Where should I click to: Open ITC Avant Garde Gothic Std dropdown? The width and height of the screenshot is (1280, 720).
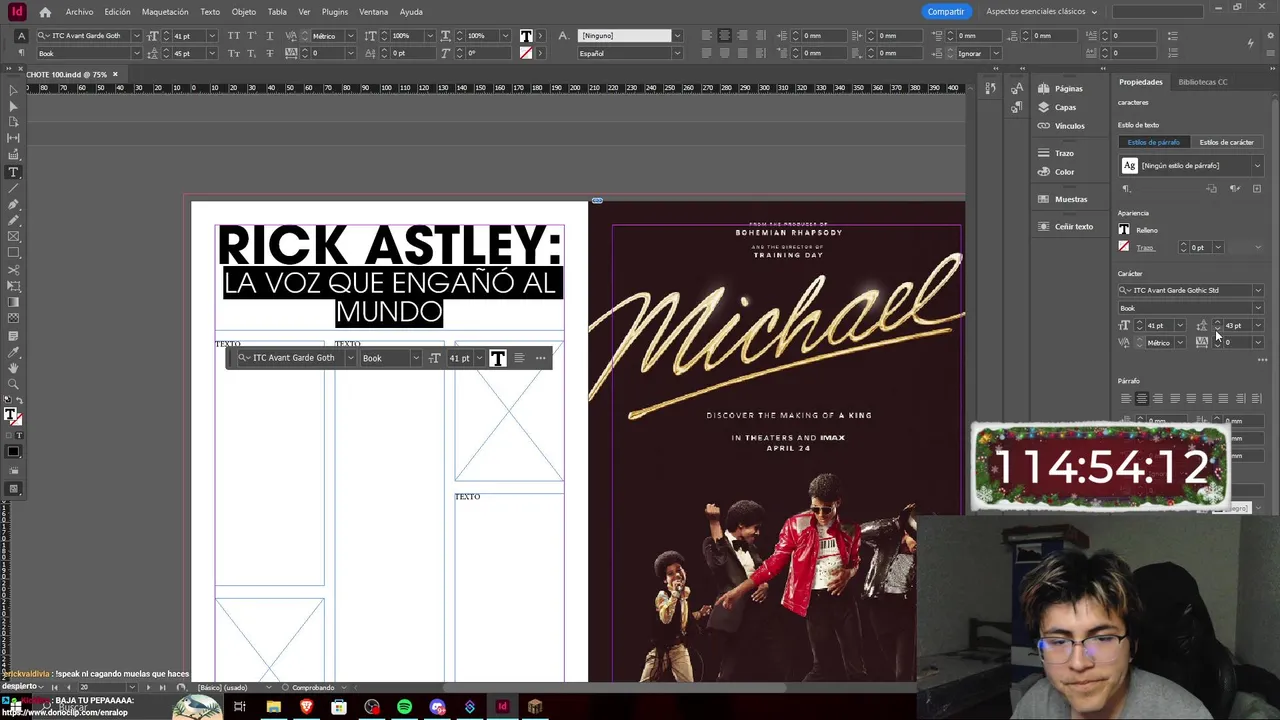pyautogui.click(x=1257, y=290)
